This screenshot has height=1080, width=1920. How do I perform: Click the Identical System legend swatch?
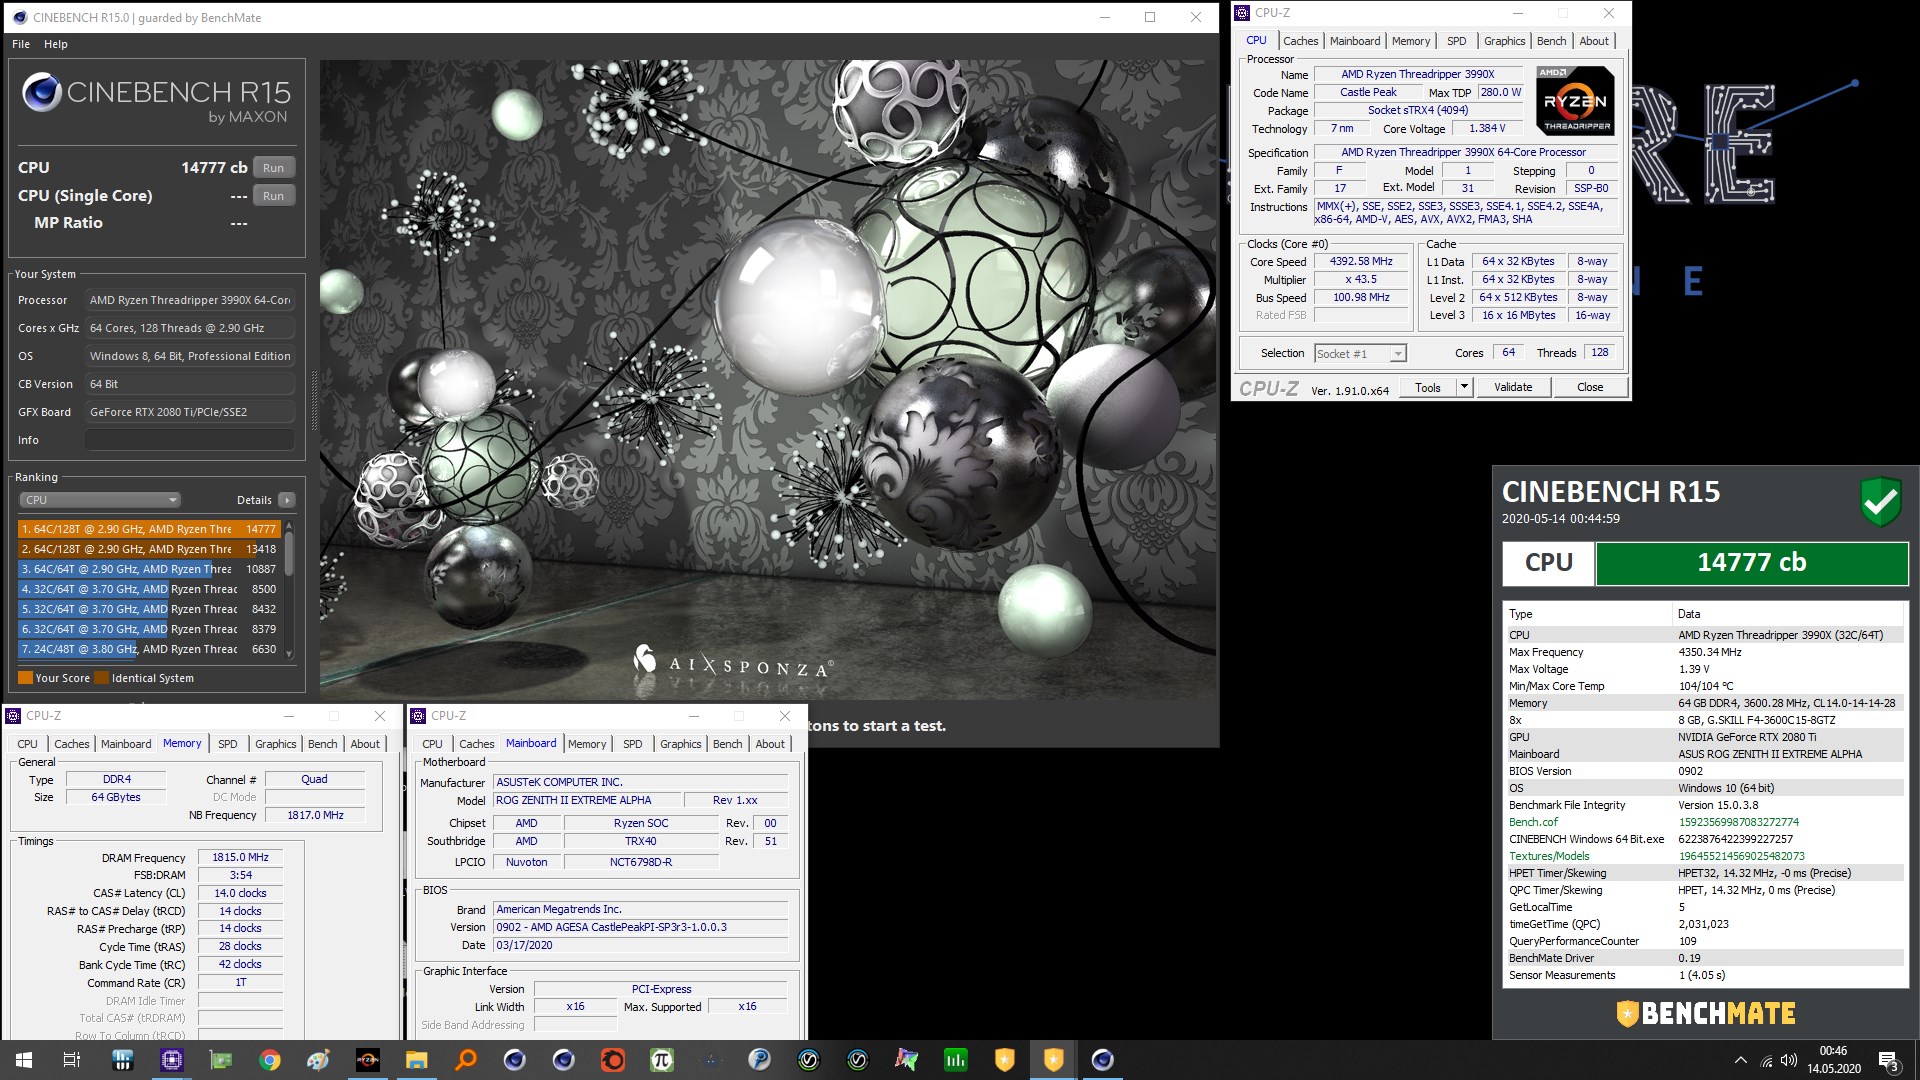tap(101, 678)
